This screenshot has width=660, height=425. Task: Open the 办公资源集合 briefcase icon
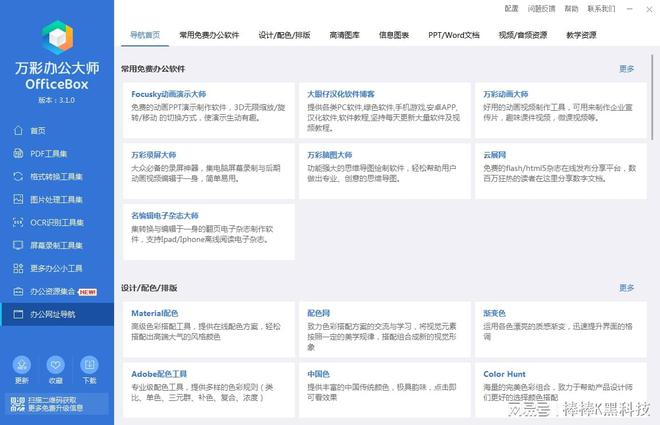pos(18,291)
